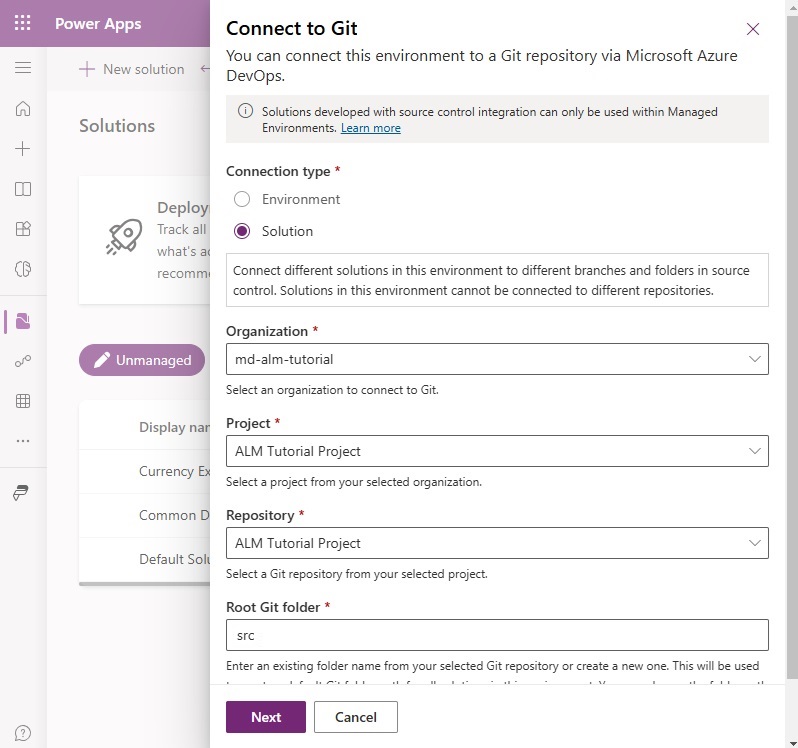The width and height of the screenshot is (798, 748).
Task: Click the panel's vertical scrollbar
Action: [792, 346]
